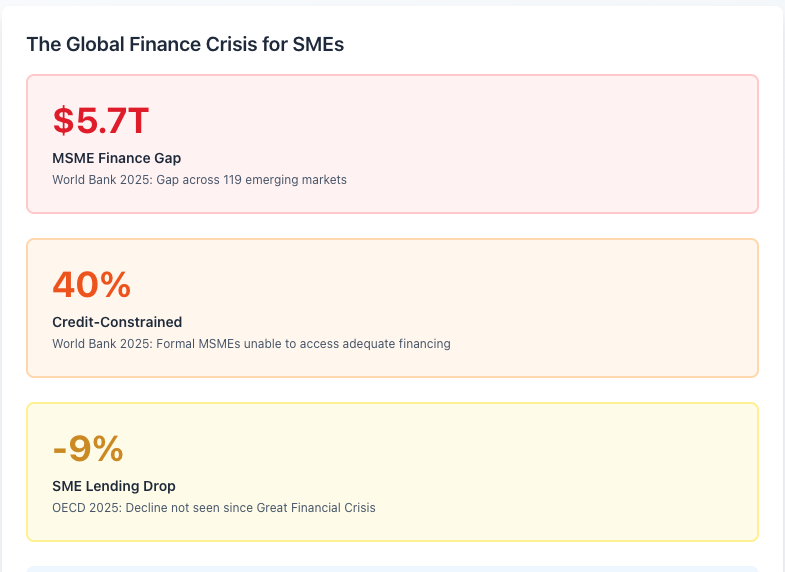The width and height of the screenshot is (785, 572).
Task: Click the partially visible blue card at bottom
Action: pos(392,568)
